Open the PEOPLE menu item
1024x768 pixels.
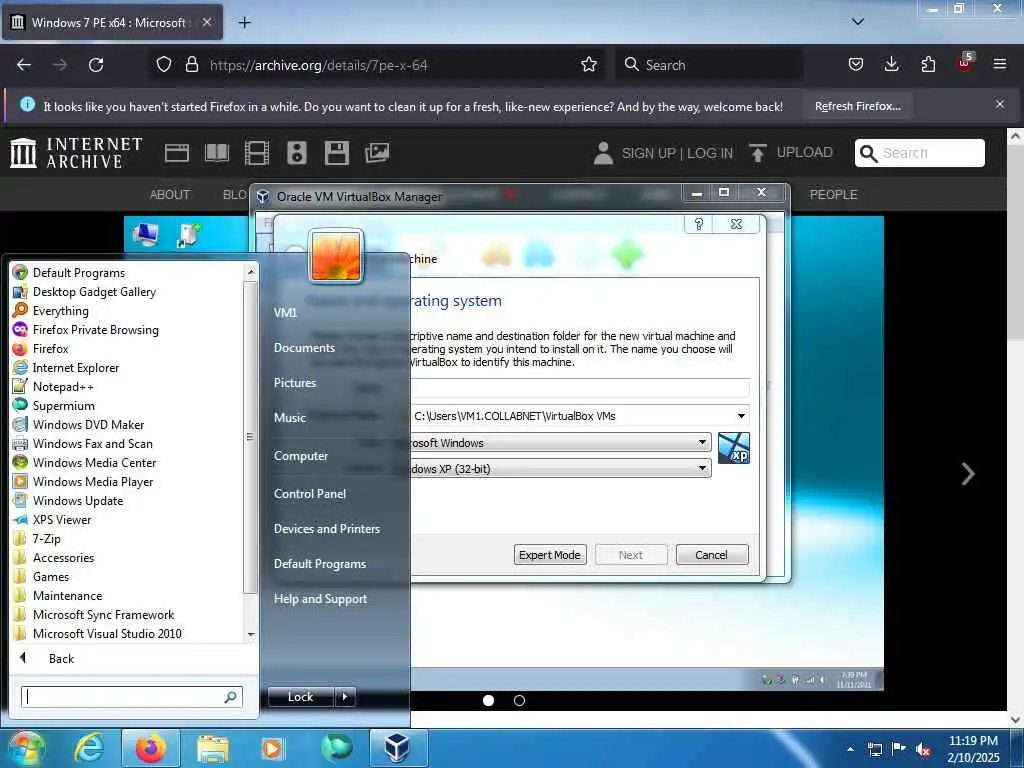[x=833, y=195]
